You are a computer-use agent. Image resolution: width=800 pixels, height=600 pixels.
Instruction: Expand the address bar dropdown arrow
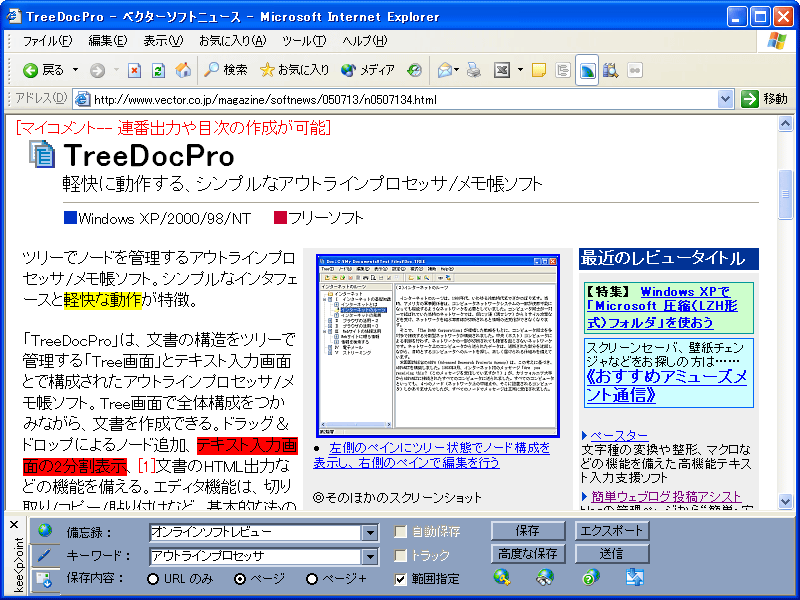(x=725, y=99)
